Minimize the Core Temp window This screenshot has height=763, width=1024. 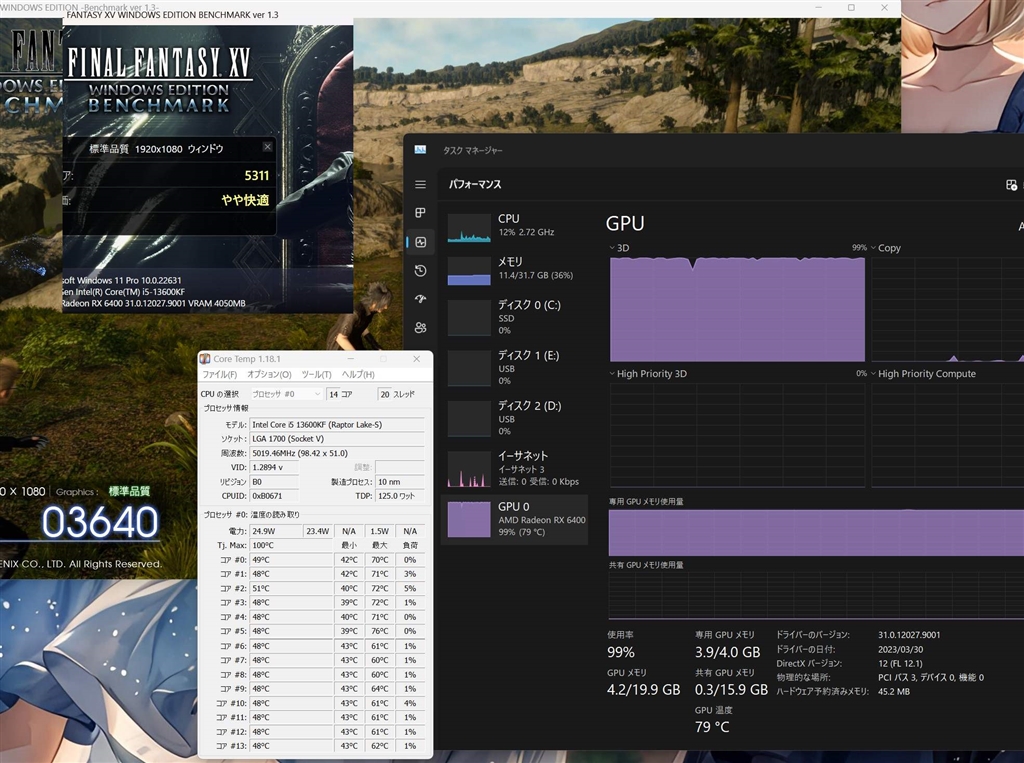(351, 359)
